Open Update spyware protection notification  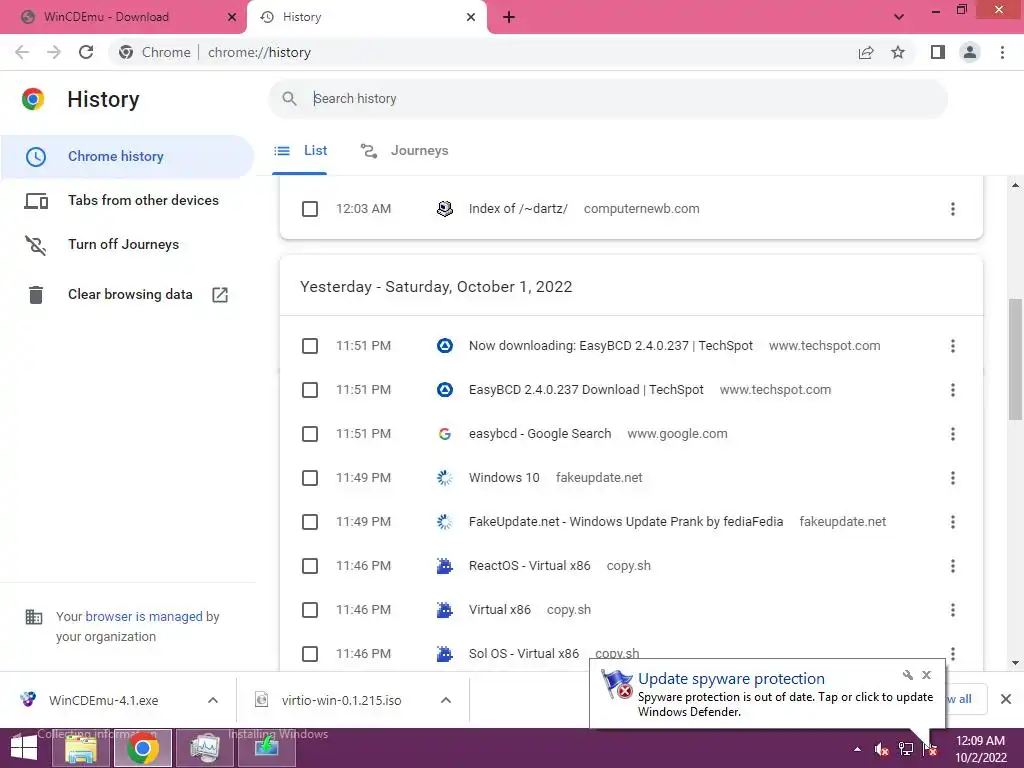click(767, 694)
